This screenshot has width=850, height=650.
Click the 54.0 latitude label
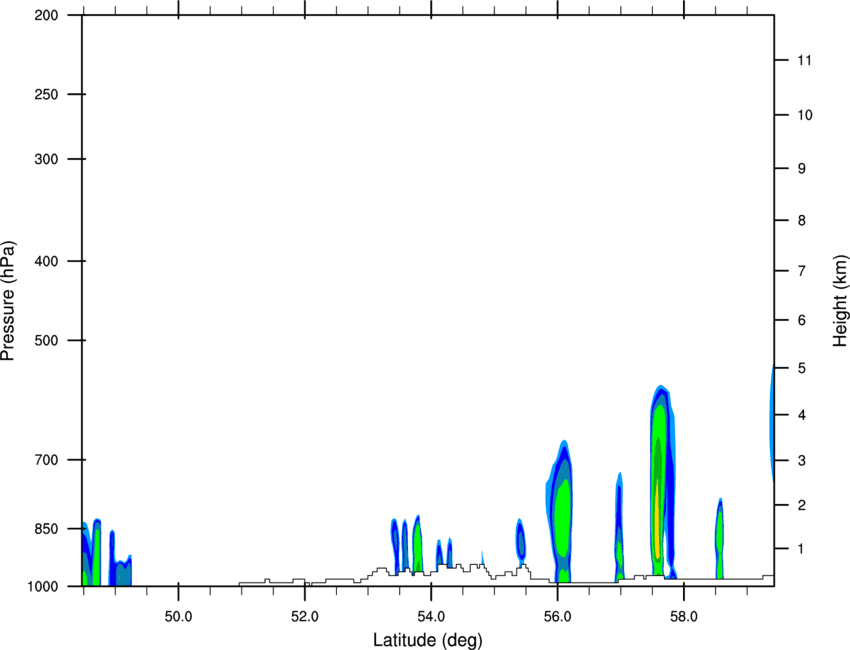(432, 617)
